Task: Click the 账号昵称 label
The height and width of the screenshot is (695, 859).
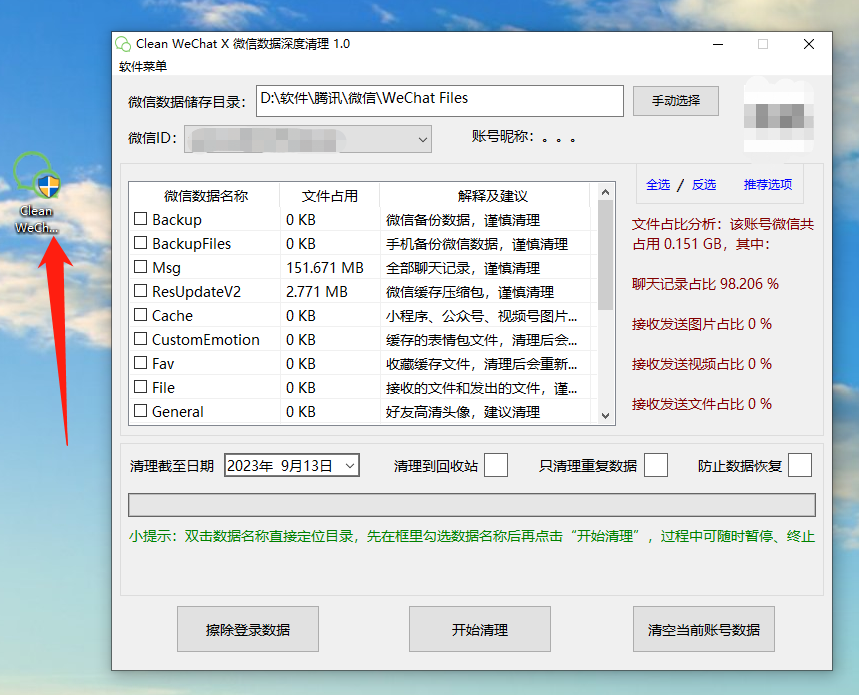Action: (x=502, y=136)
